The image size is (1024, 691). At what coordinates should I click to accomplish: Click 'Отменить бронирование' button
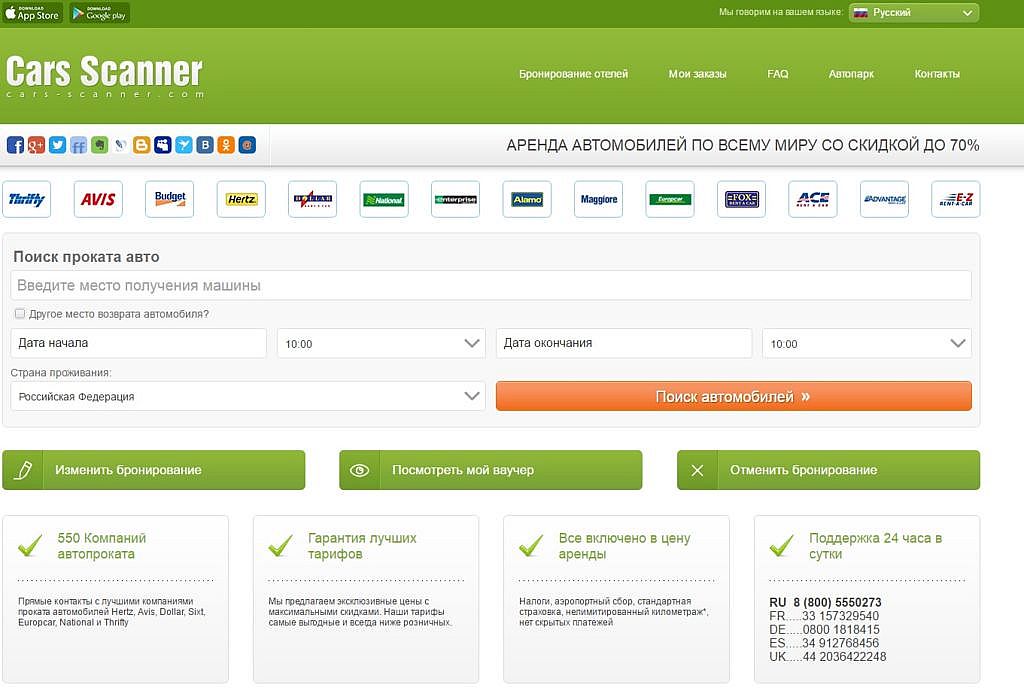point(828,470)
